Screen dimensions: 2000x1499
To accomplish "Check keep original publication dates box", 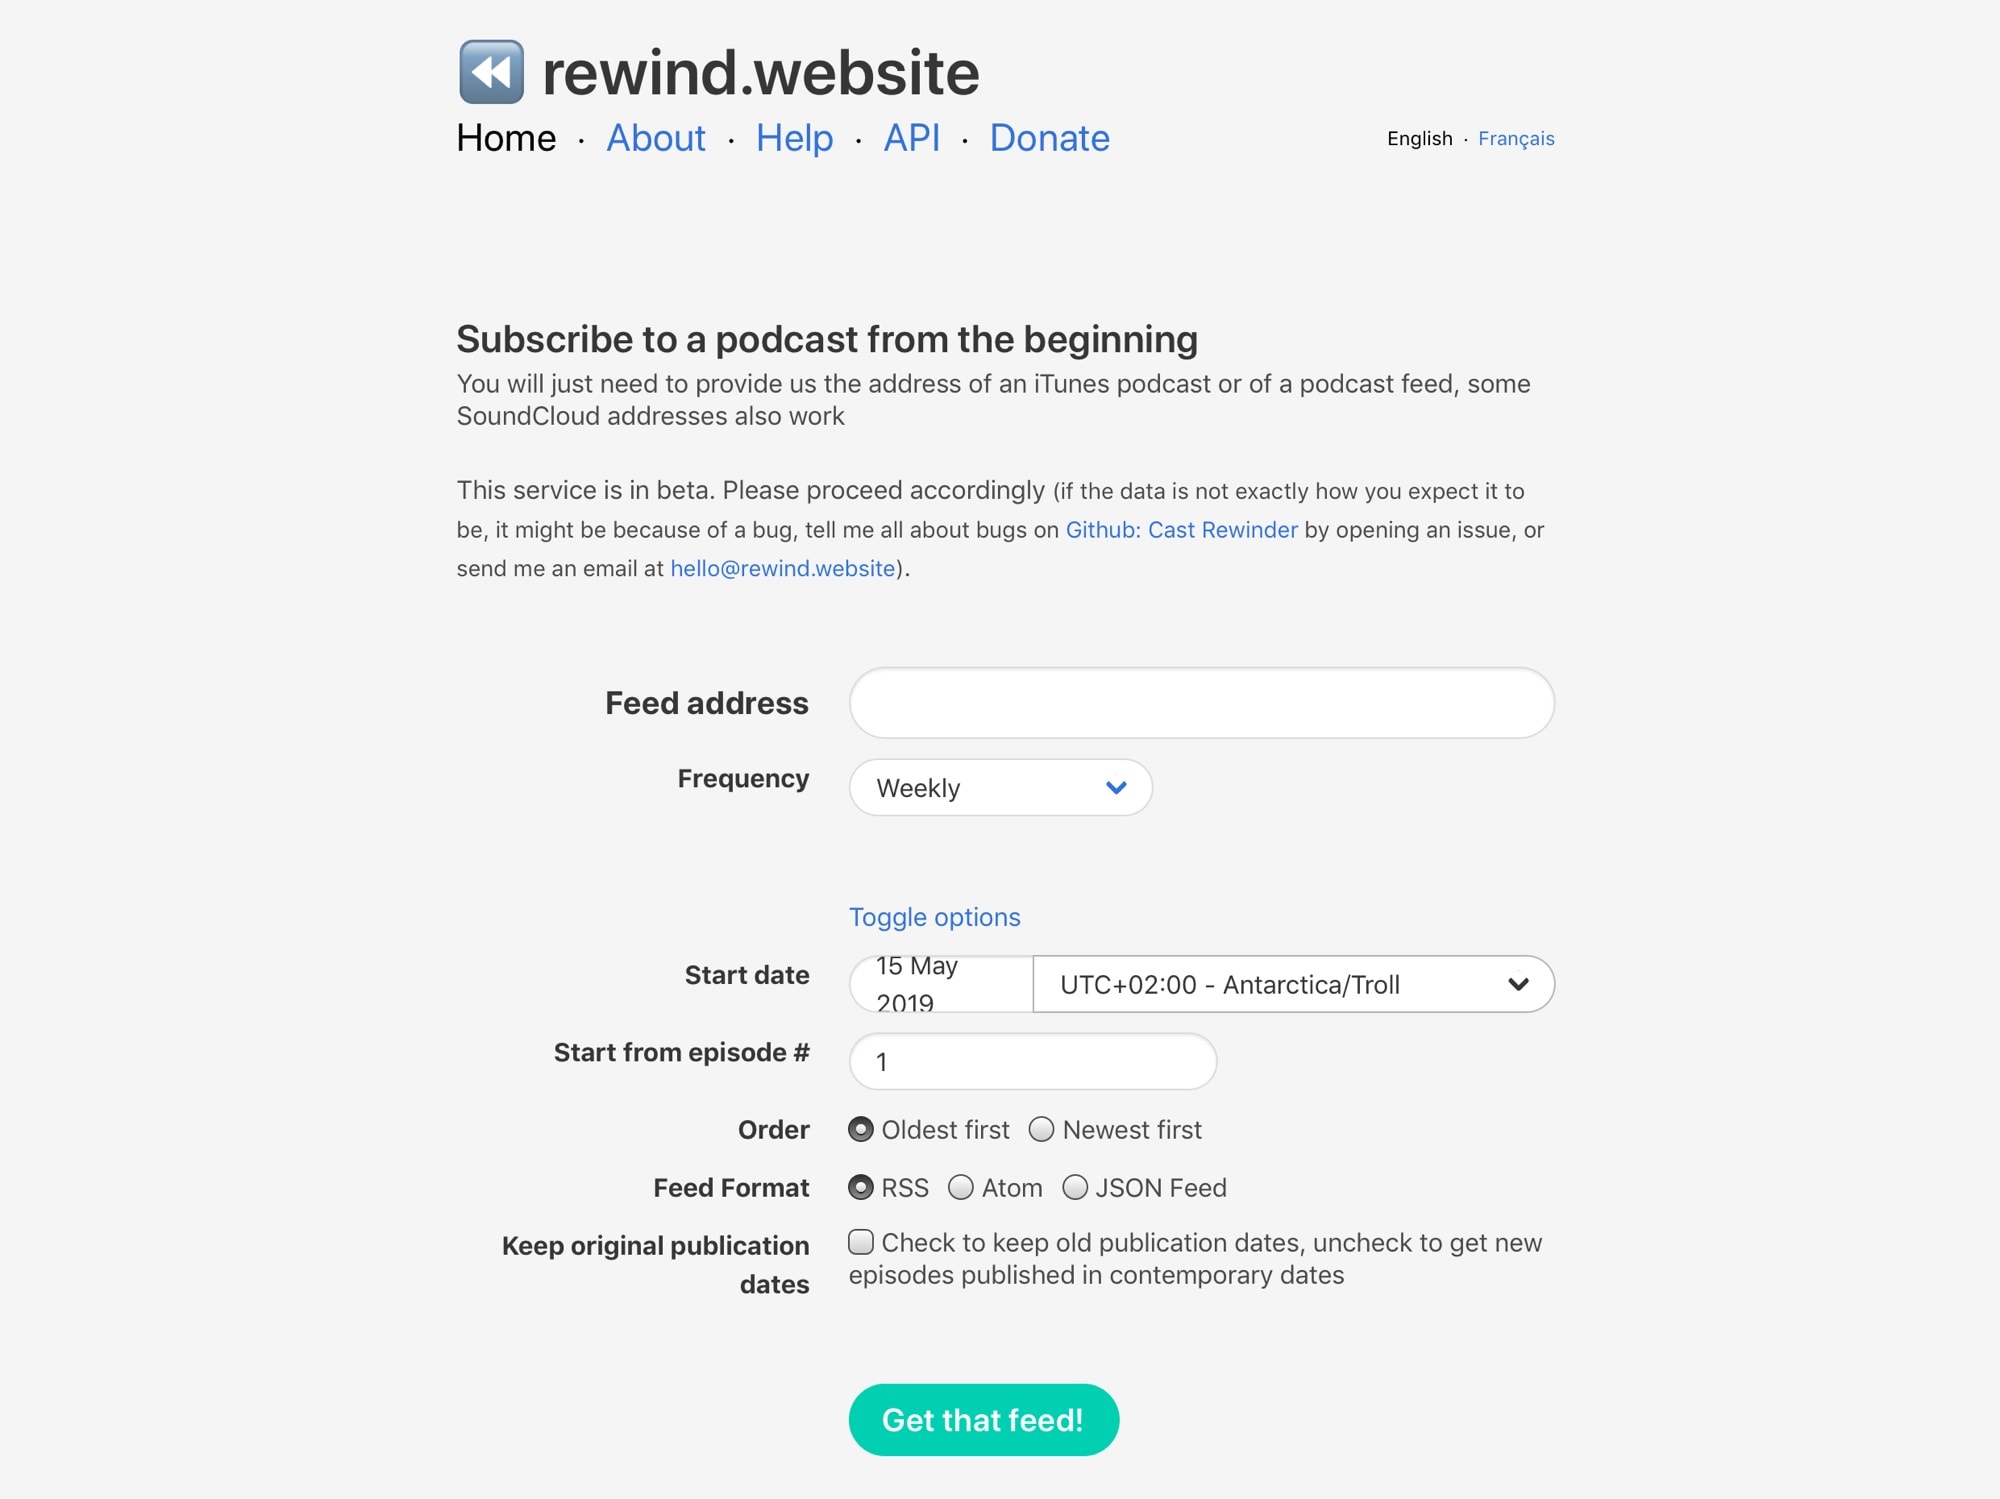I will (x=861, y=1243).
